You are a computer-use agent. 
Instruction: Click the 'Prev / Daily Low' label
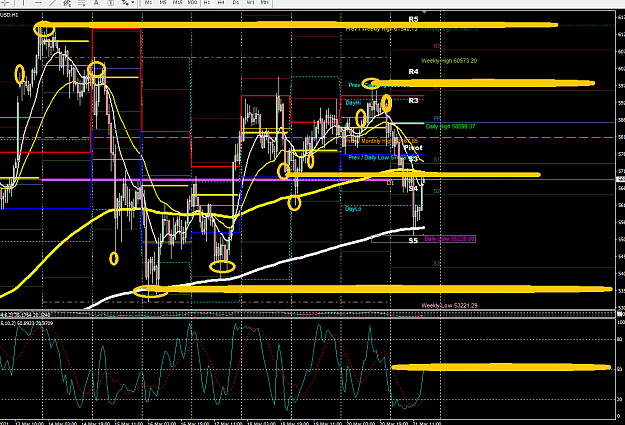click(x=377, y=157)
